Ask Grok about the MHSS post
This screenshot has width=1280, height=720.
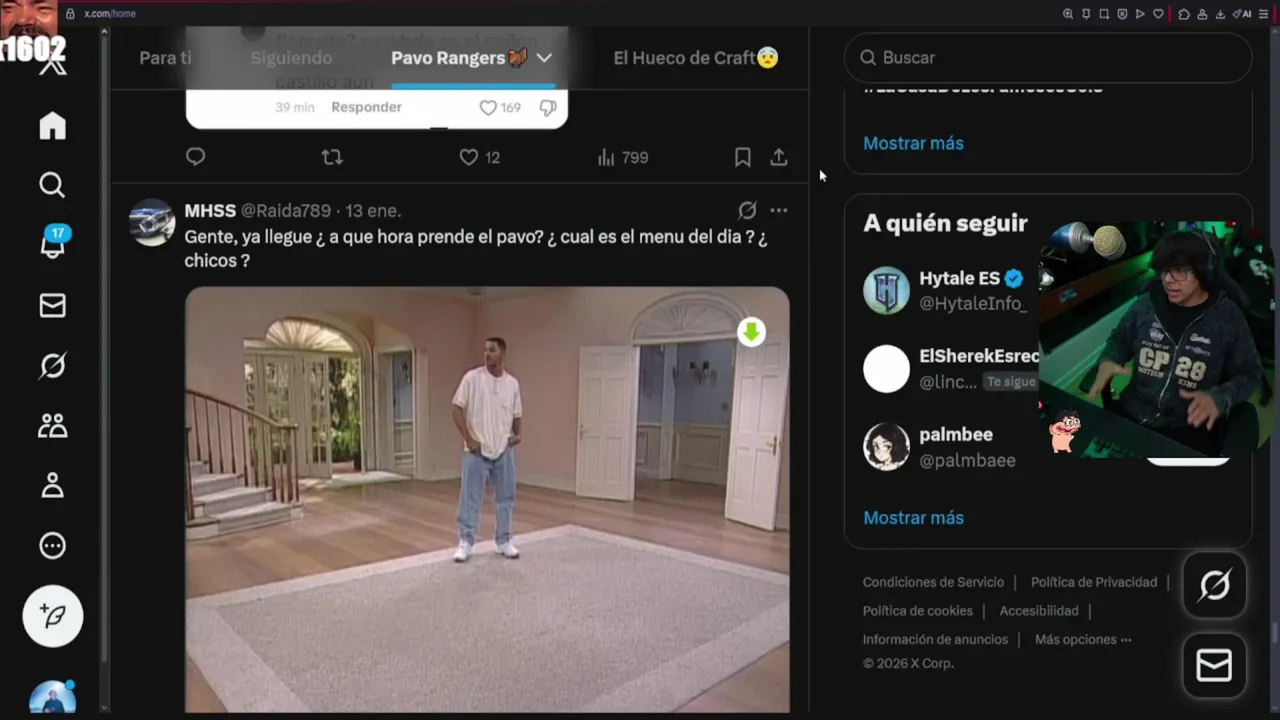point(747,210)
